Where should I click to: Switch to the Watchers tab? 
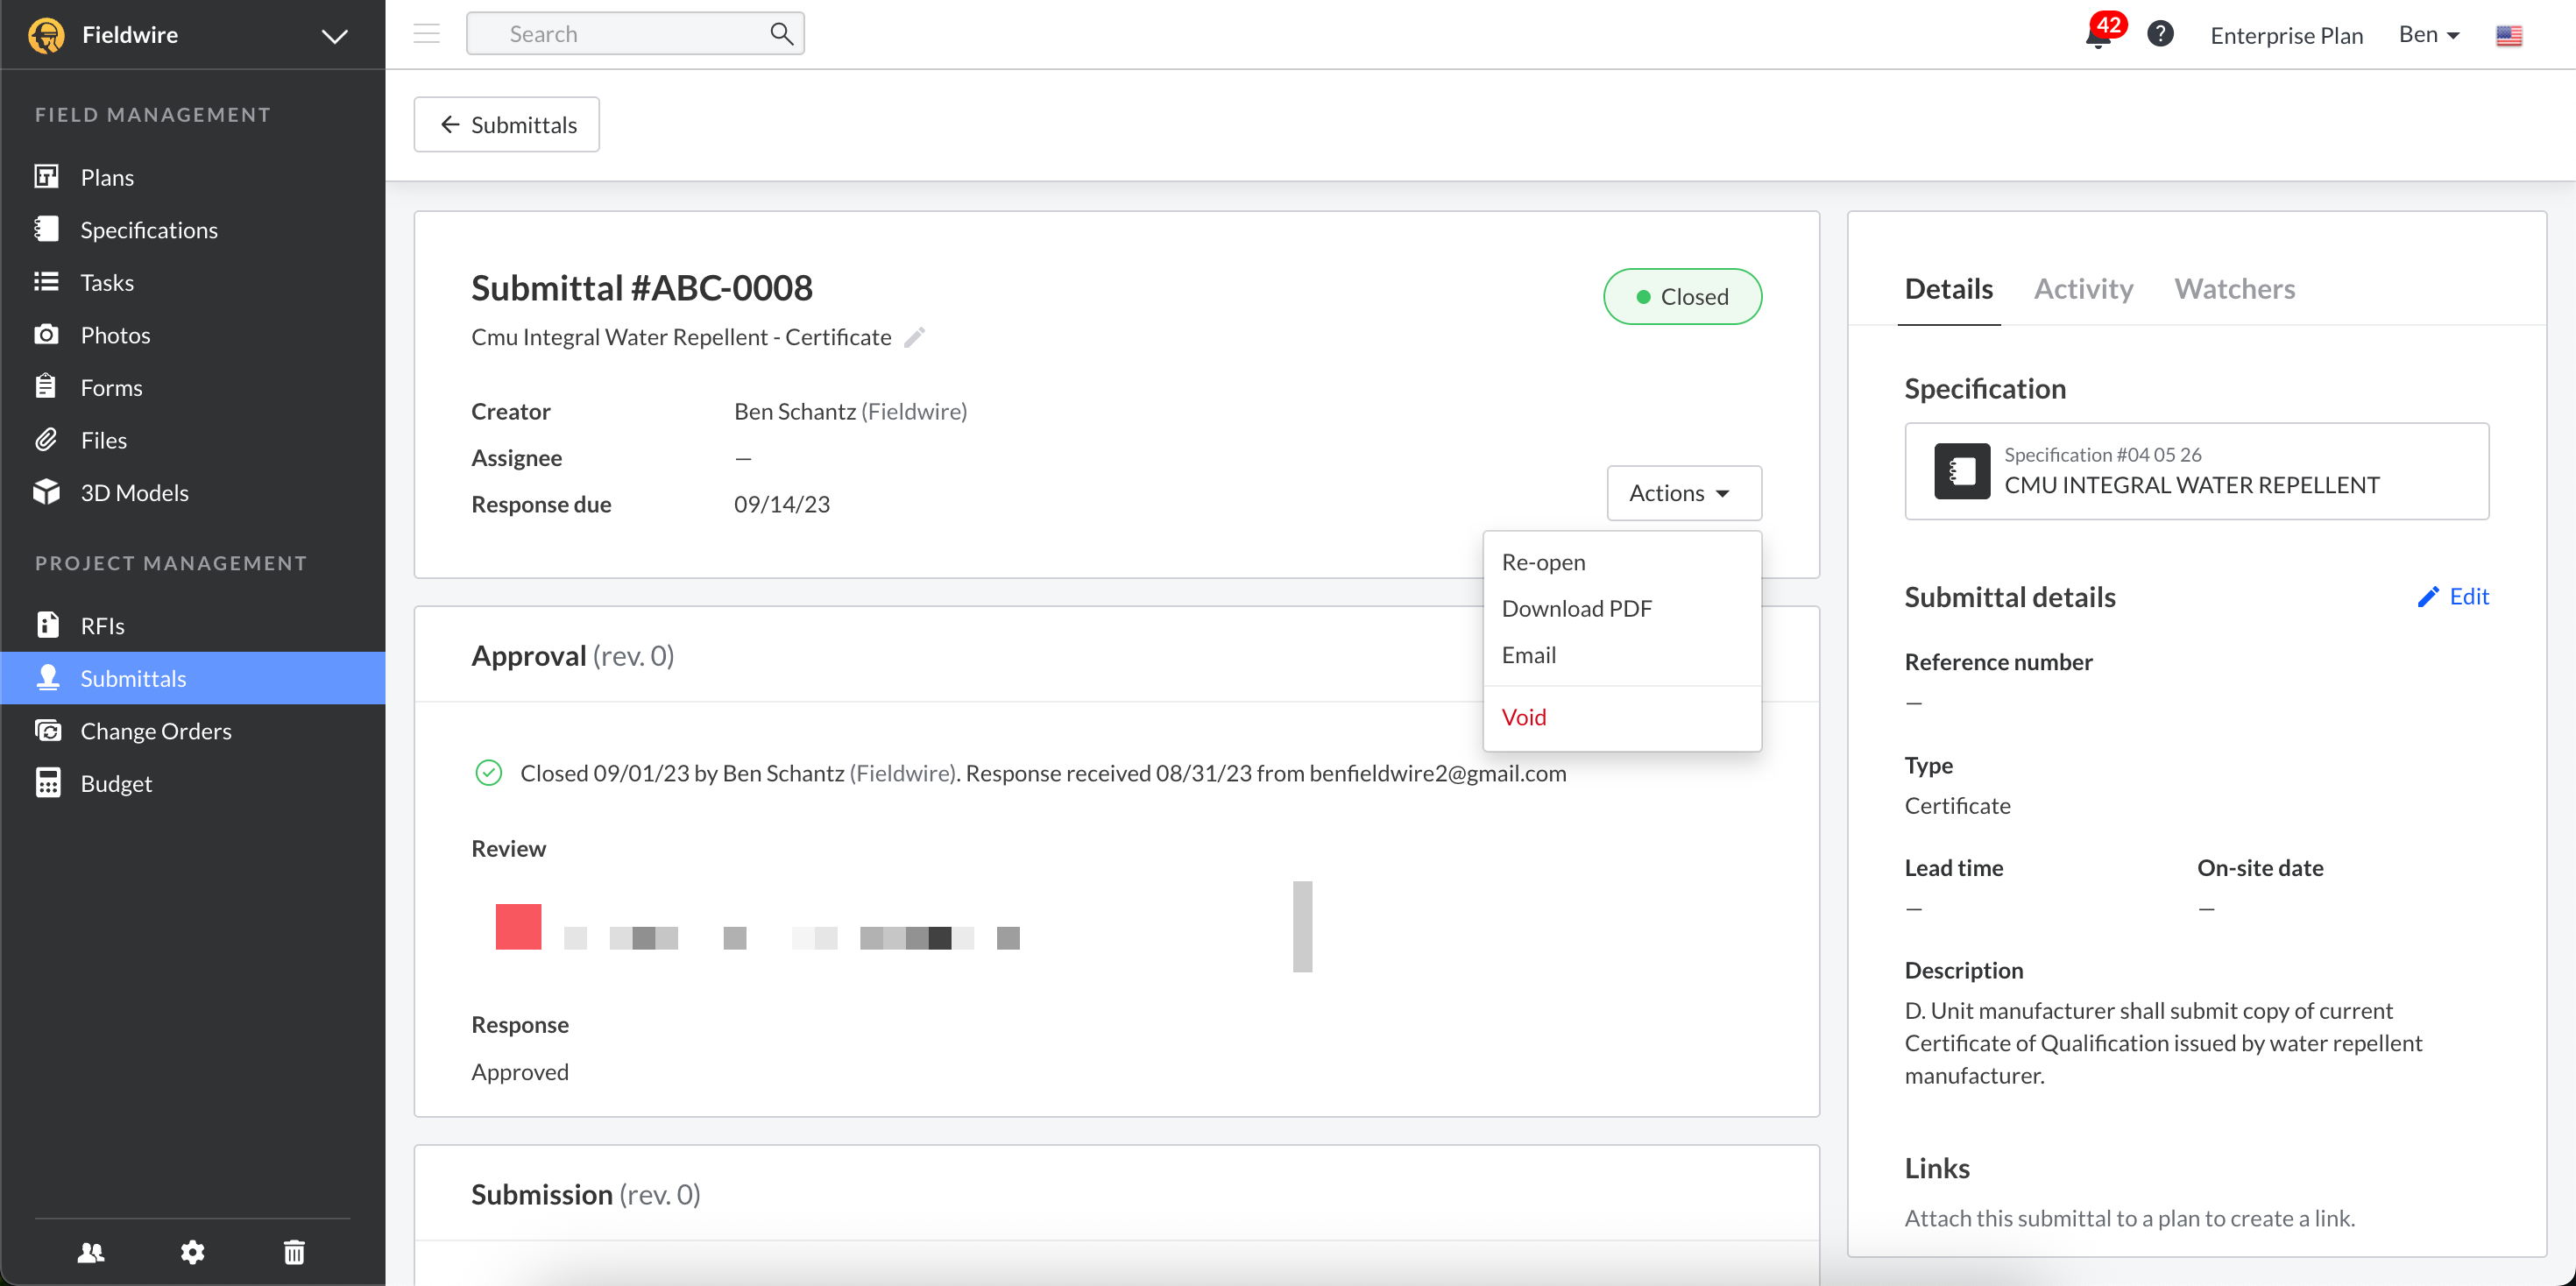click(2234, 289)
